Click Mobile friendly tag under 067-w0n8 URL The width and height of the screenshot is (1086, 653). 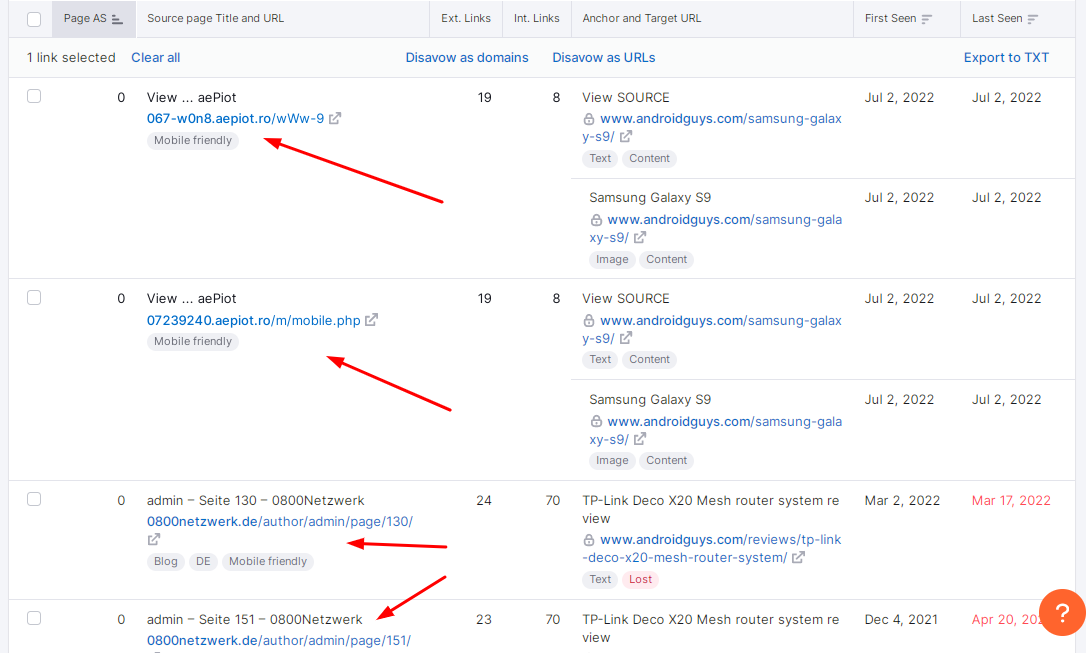(x=193, y=141)
